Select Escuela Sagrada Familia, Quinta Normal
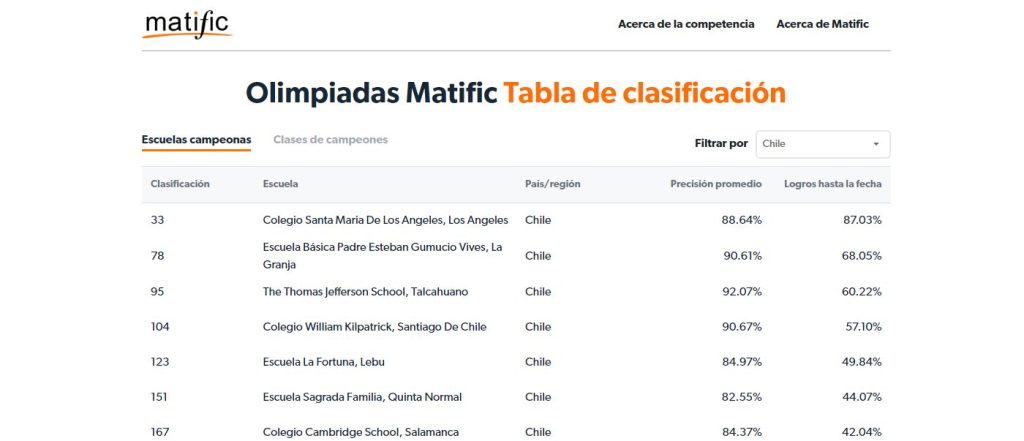This screenshot has height=441, width=1024. tap(516, 397)
